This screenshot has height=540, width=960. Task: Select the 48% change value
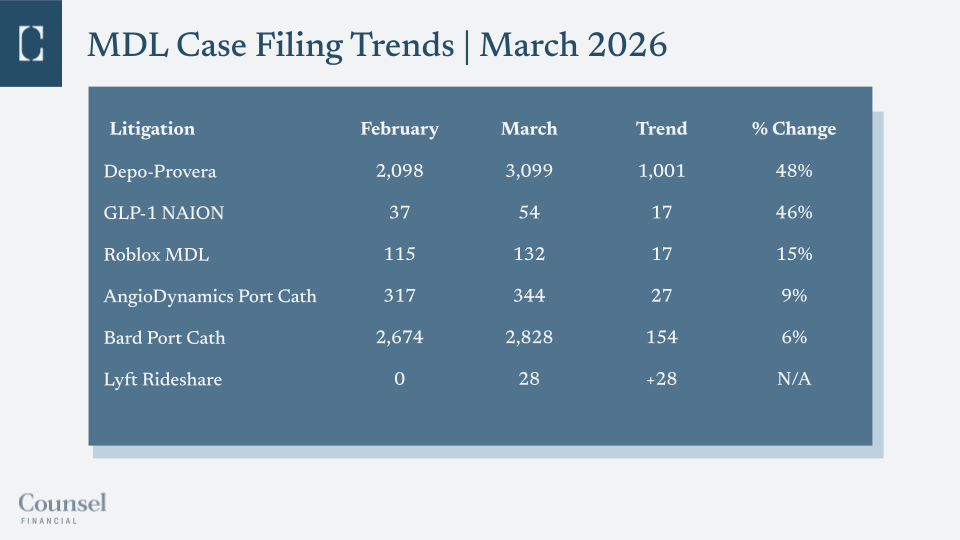[x=793, y=171]
